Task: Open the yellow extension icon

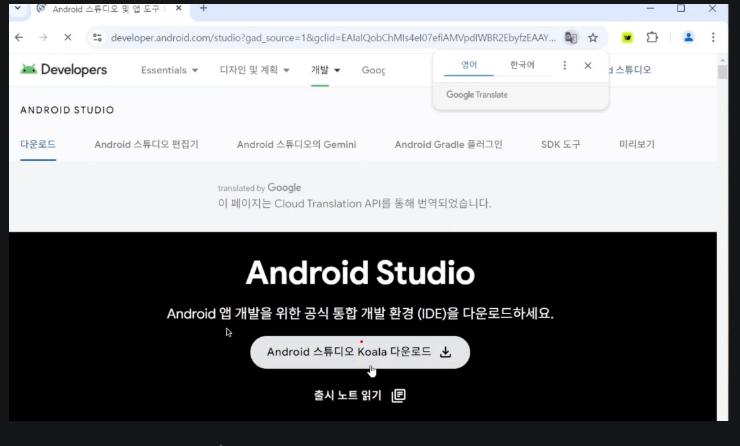Action: pos(627,37)
